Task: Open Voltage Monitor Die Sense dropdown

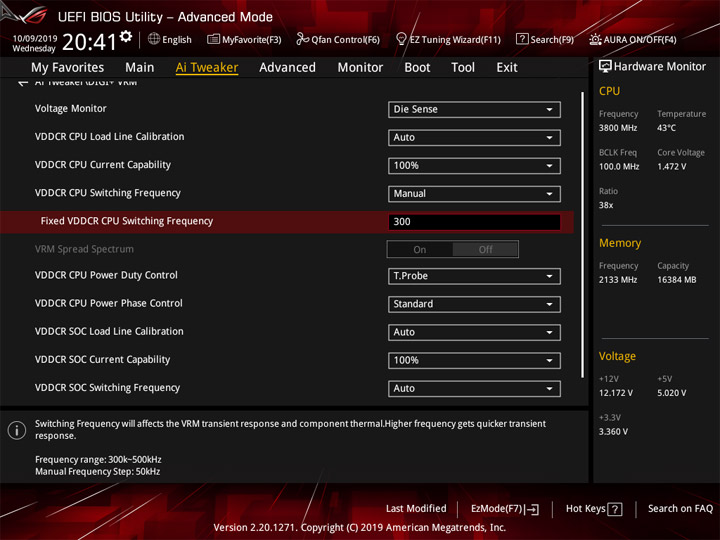Action: click(474, 109)
